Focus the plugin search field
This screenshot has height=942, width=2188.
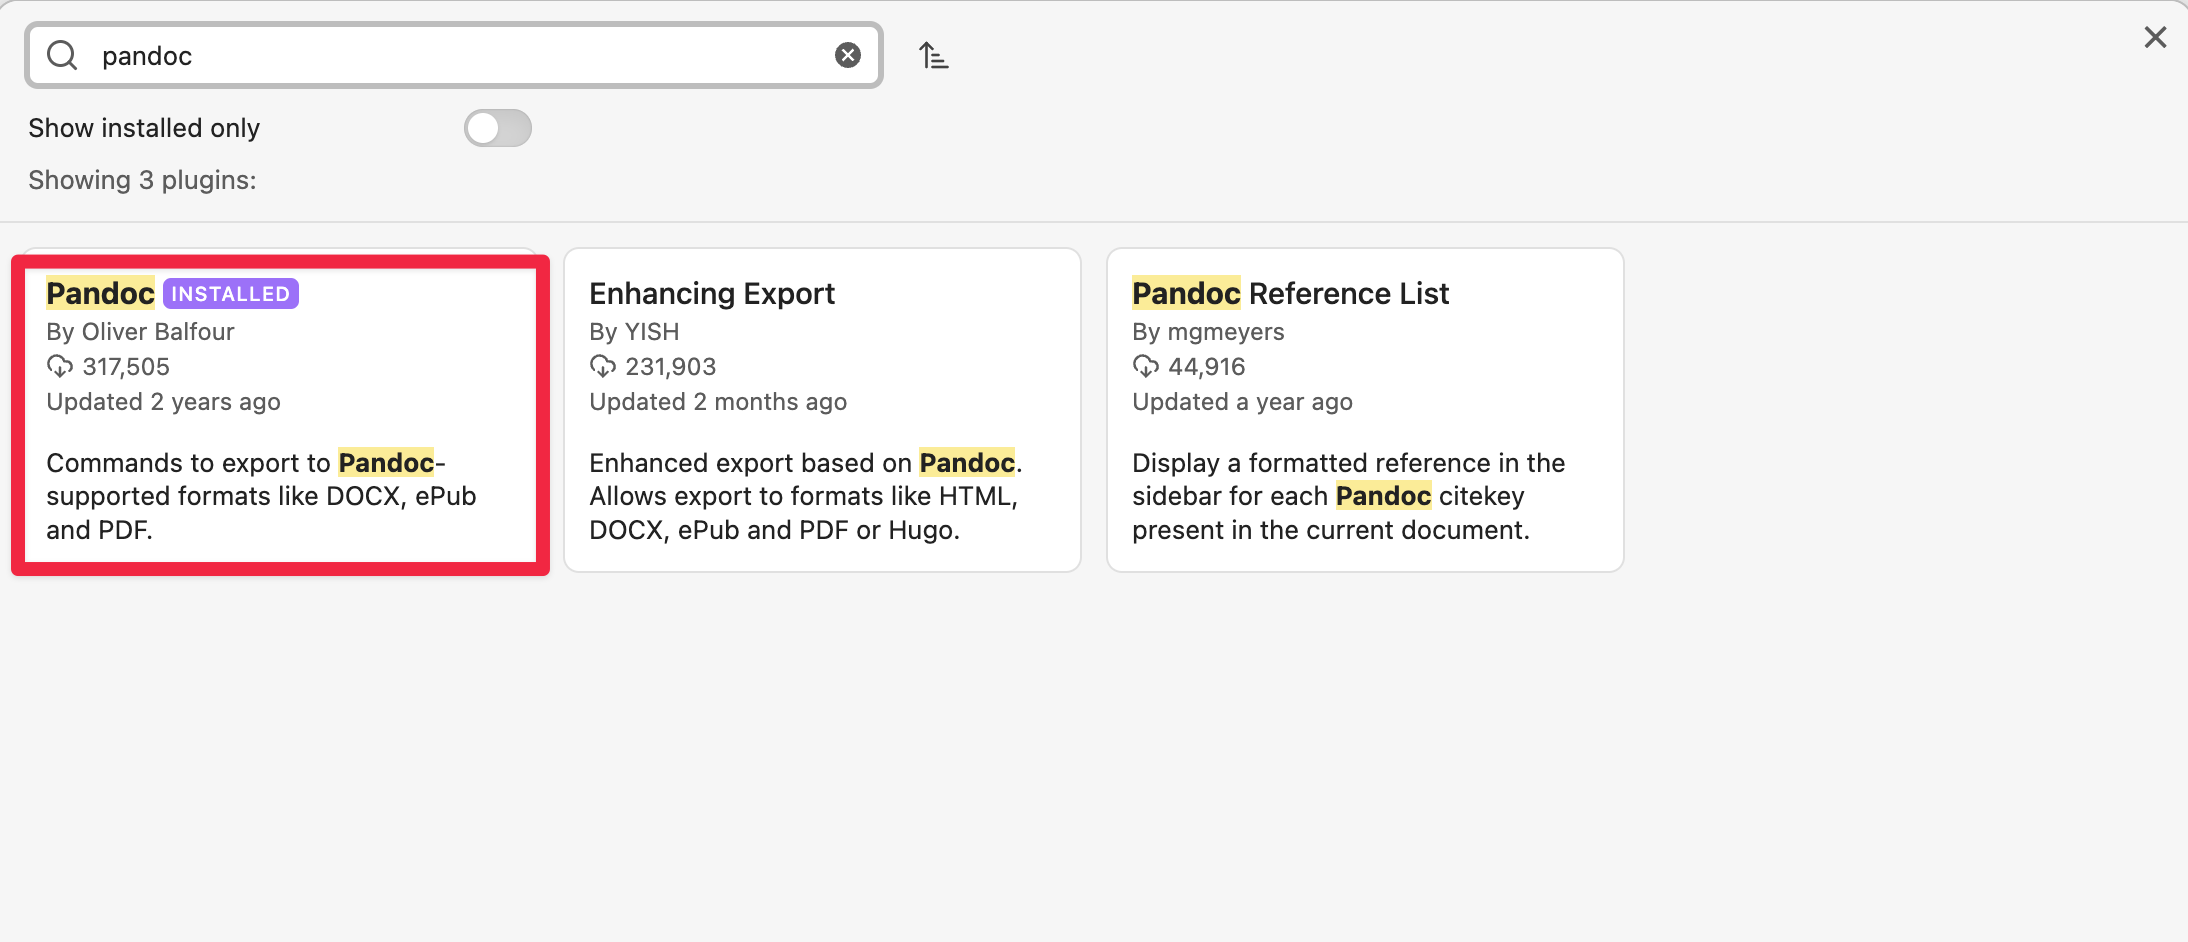[x=454, y=55]
